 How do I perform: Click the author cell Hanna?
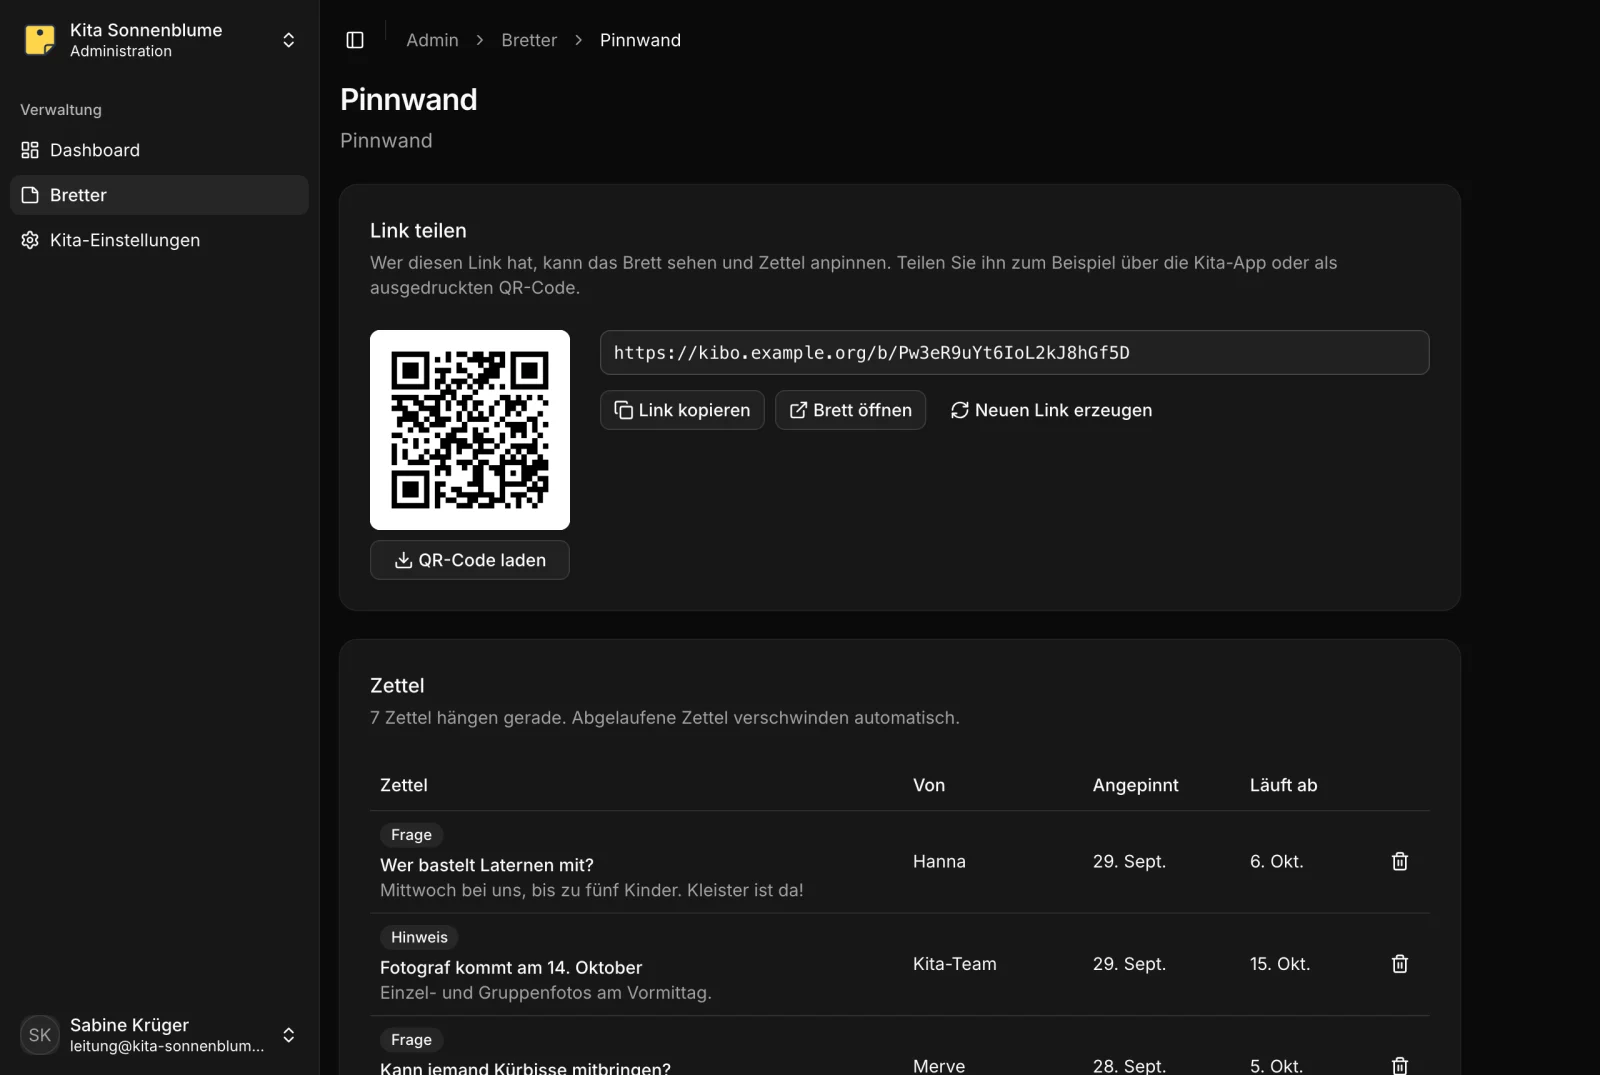tap(939, 861)
